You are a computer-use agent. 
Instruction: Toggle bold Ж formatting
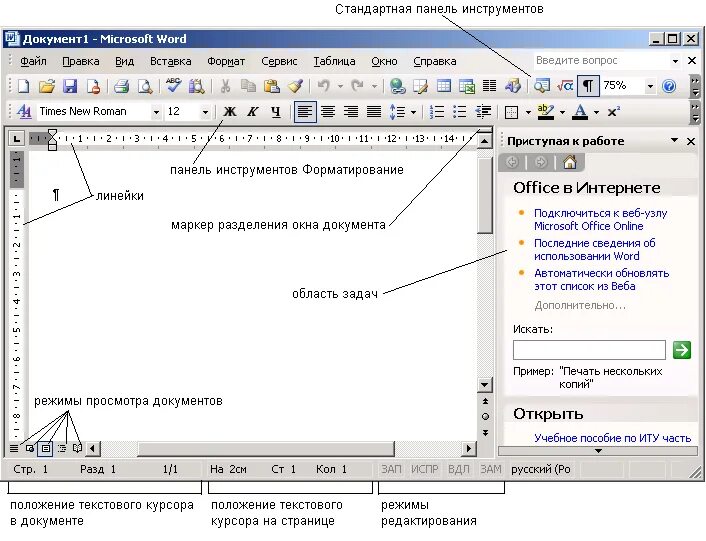tap(230, 111)
